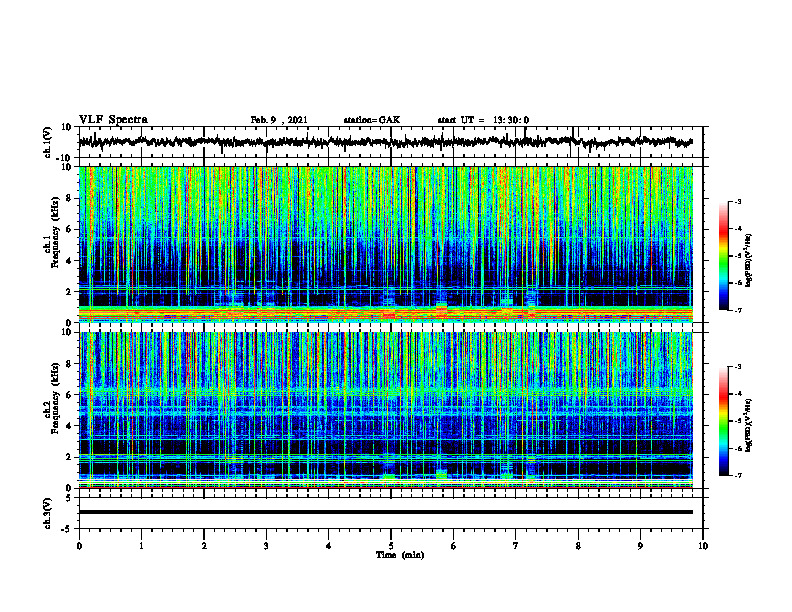Click the ch.1 spectrogram colorbar

click(723, 256)
